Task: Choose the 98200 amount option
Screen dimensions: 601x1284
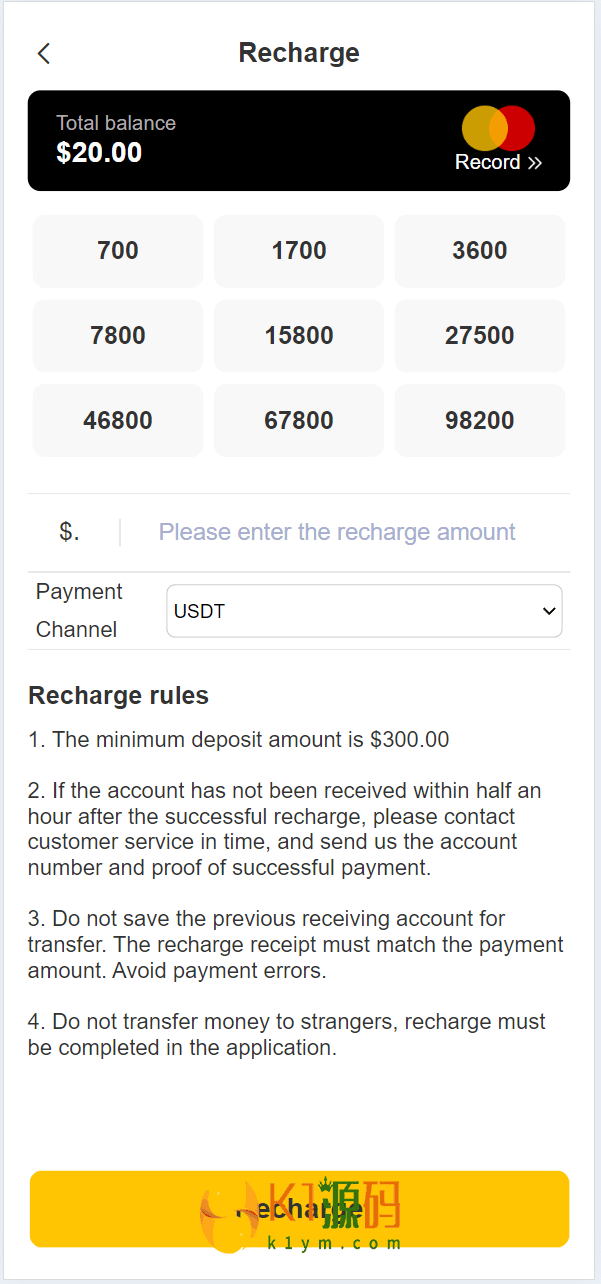Action: [x=480, y=420]
